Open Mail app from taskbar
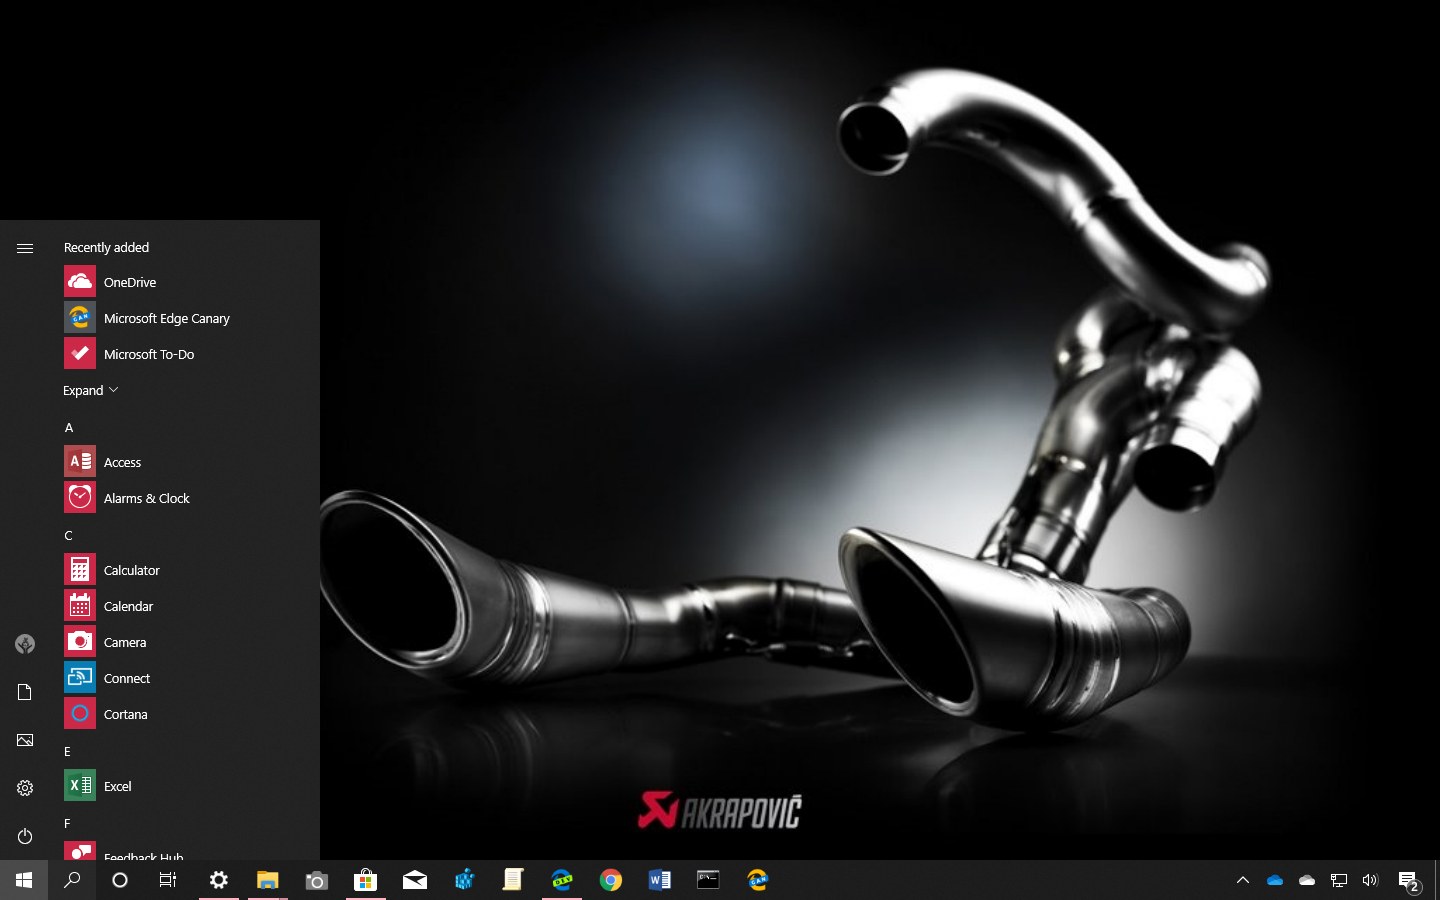Screen dimensions: 1440x900 (x=414, y=880)
